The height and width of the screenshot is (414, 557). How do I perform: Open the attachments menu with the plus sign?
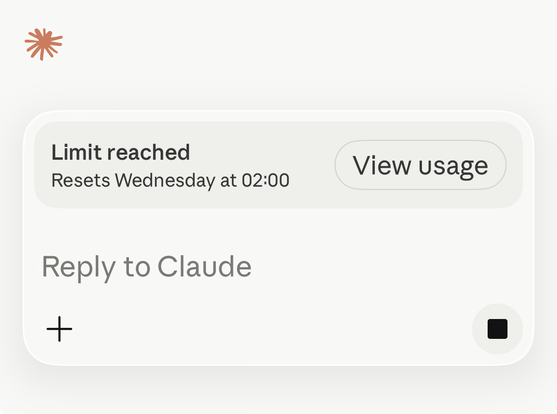click(x=59, y=329)
